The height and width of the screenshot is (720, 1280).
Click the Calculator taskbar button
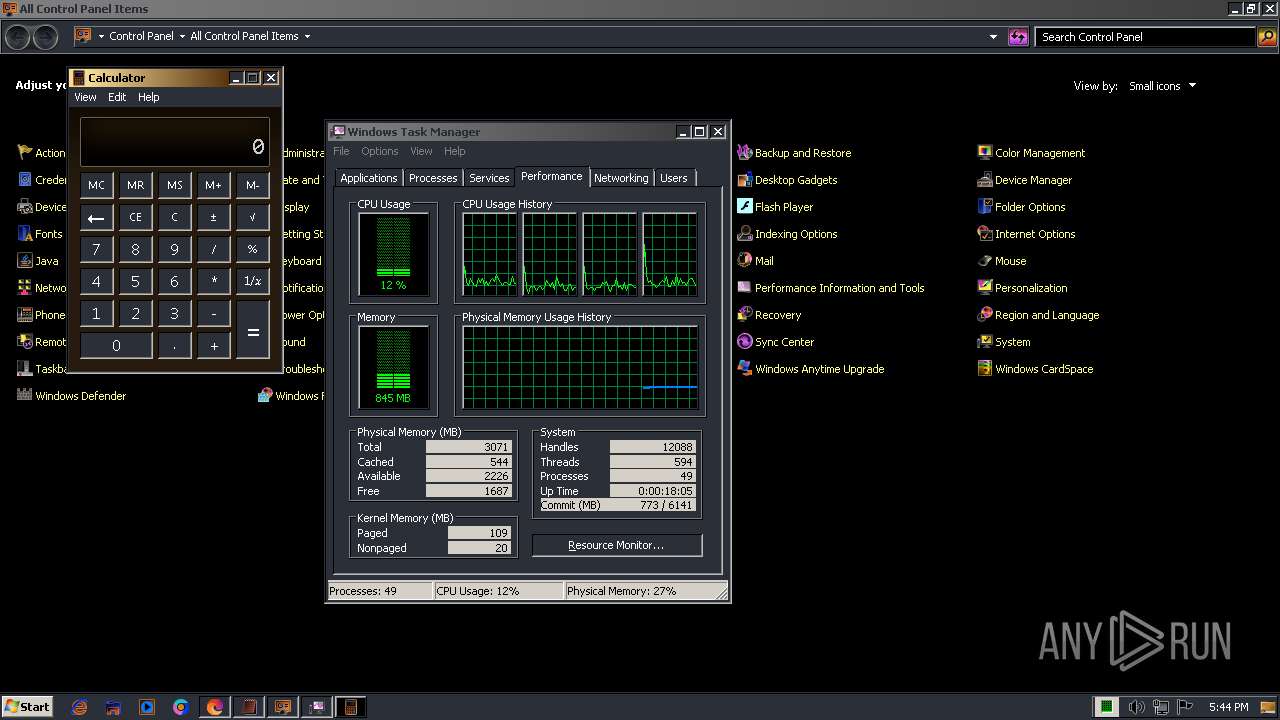click(x=350, y=707)
